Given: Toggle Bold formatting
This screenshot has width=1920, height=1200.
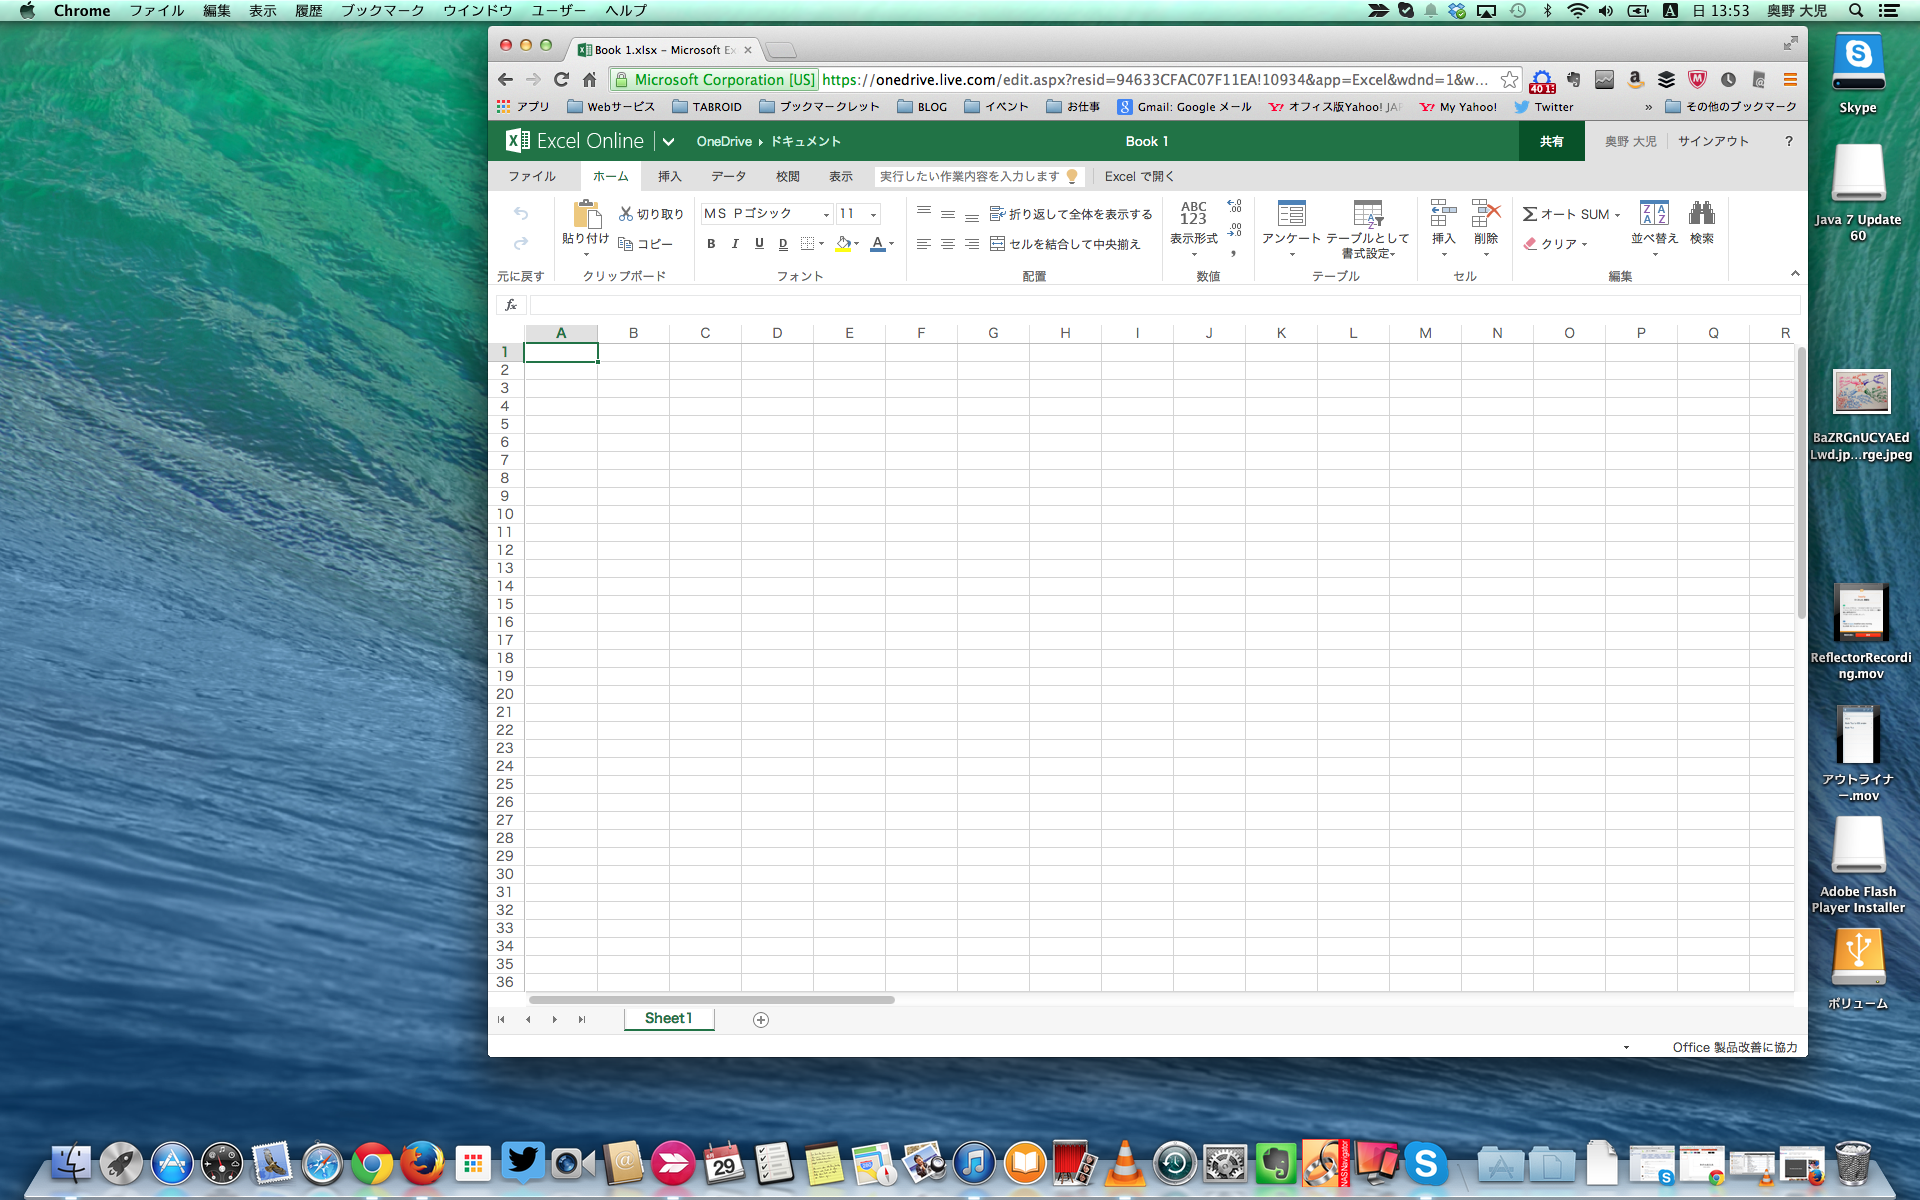Looking at the screenshot, I should click(711, 243).
